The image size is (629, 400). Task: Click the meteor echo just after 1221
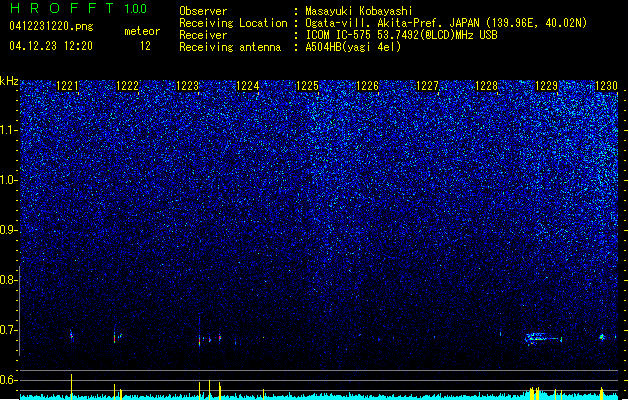(72, 335)
